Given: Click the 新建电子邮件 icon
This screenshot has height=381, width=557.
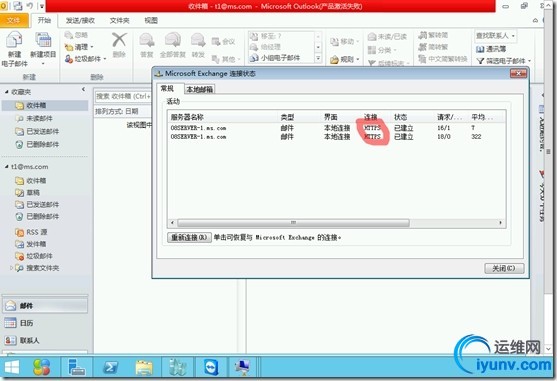Looking at the screenshot, I should 14,40.
